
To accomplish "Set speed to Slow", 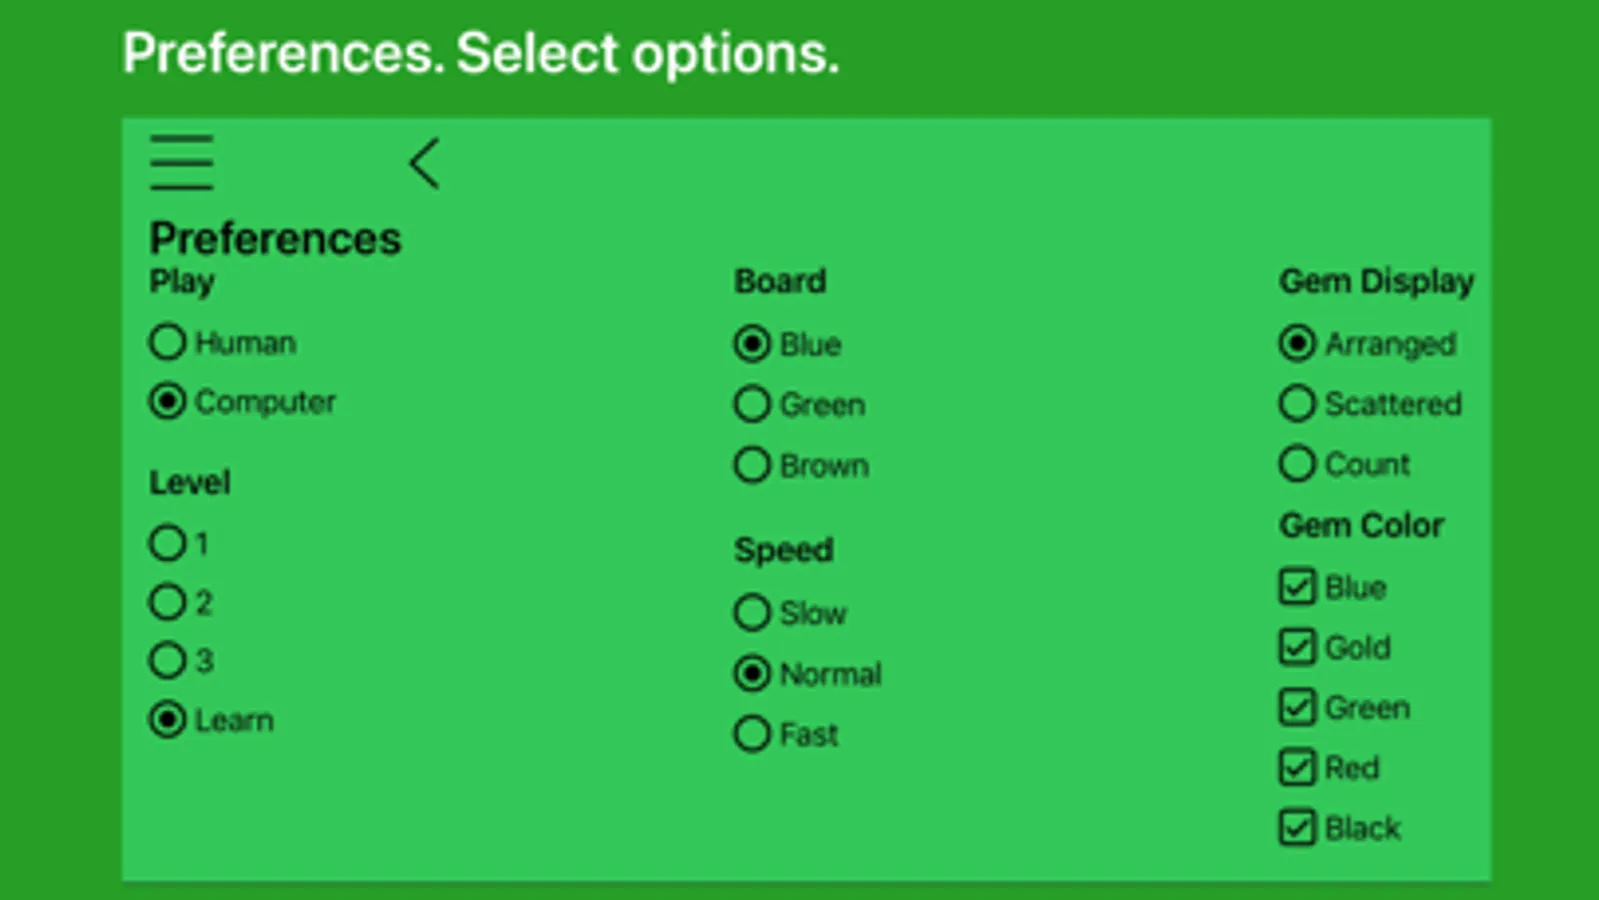I will [x=752, y=612].
